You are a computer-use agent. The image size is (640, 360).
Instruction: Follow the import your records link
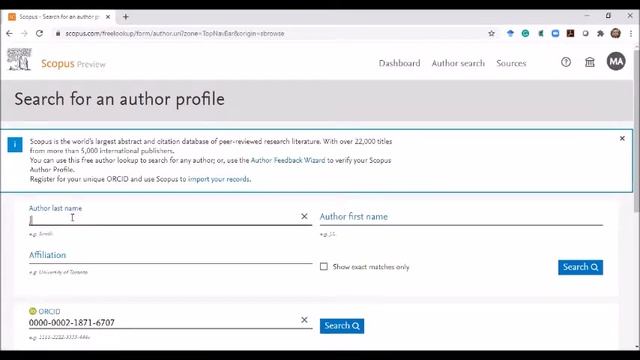click(219, 179)
